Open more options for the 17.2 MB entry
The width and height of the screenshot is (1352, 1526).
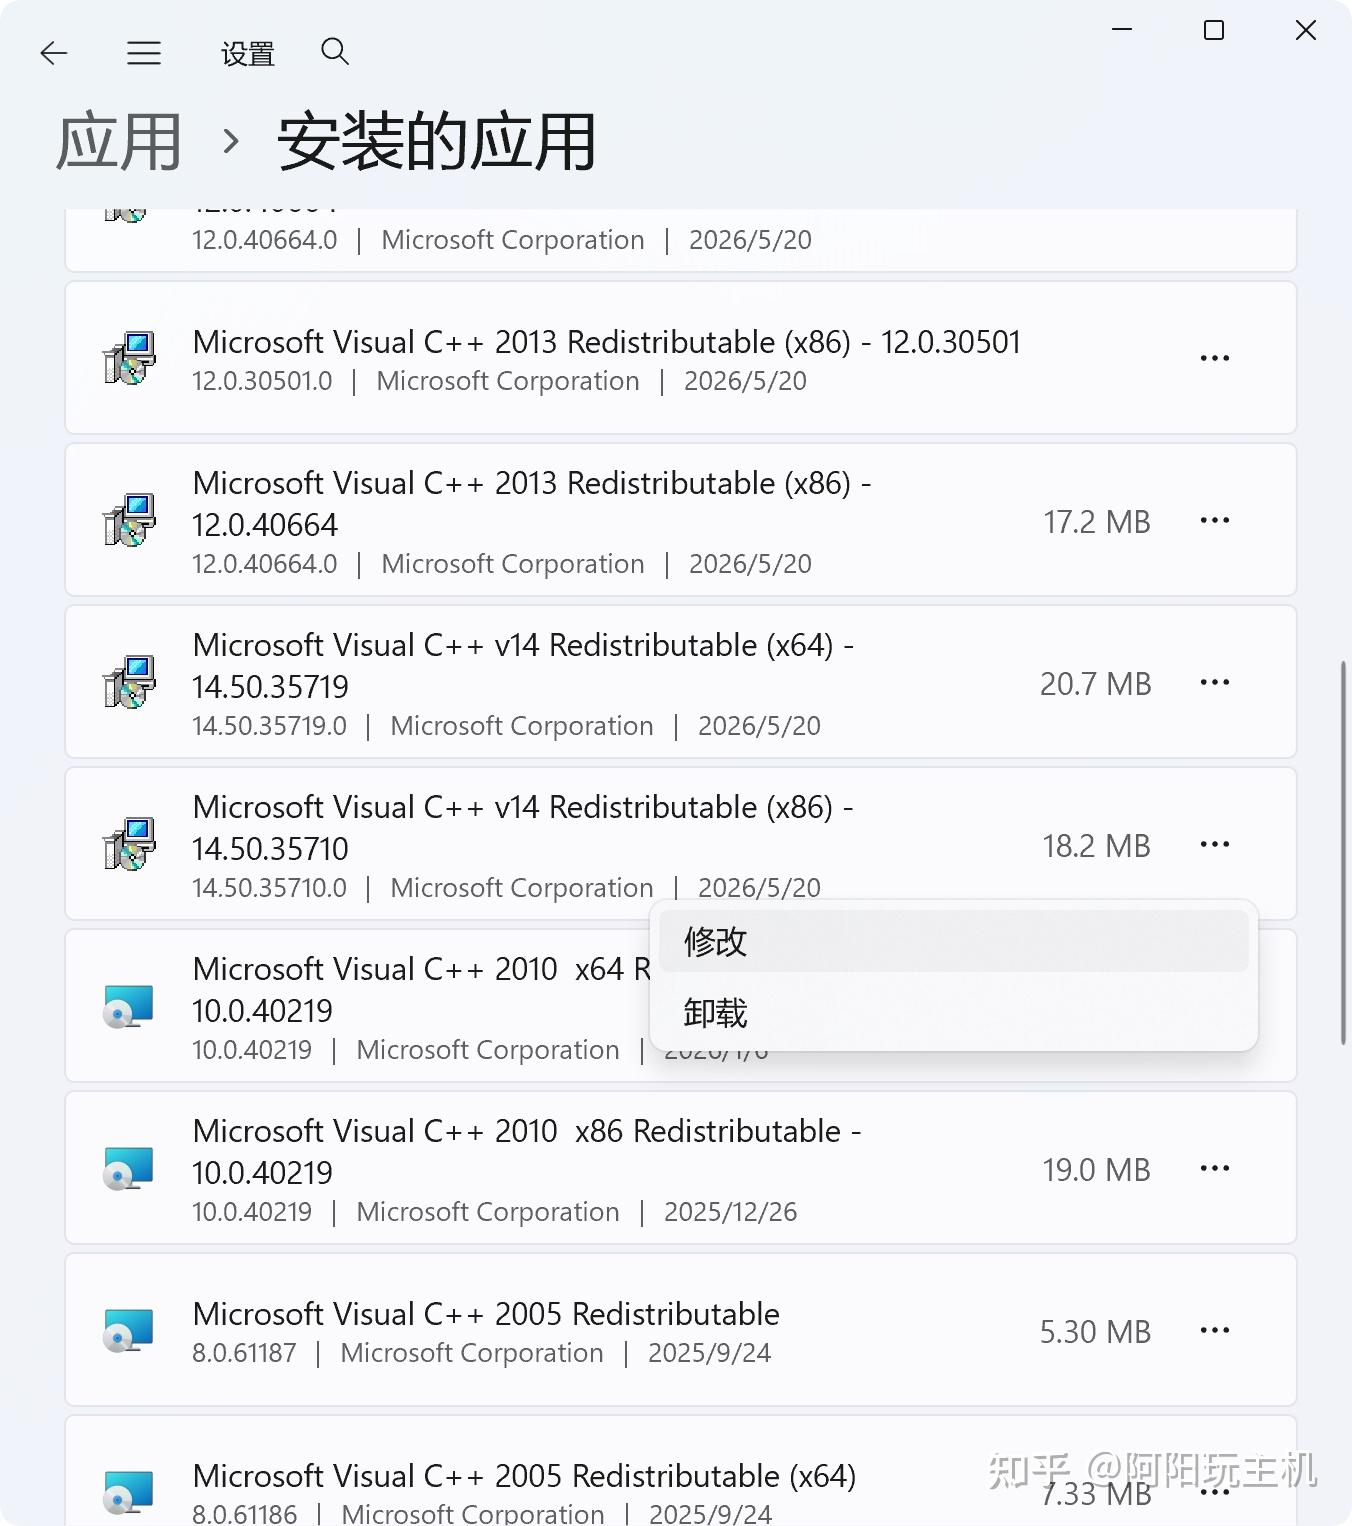click(x=1215, y=520)
